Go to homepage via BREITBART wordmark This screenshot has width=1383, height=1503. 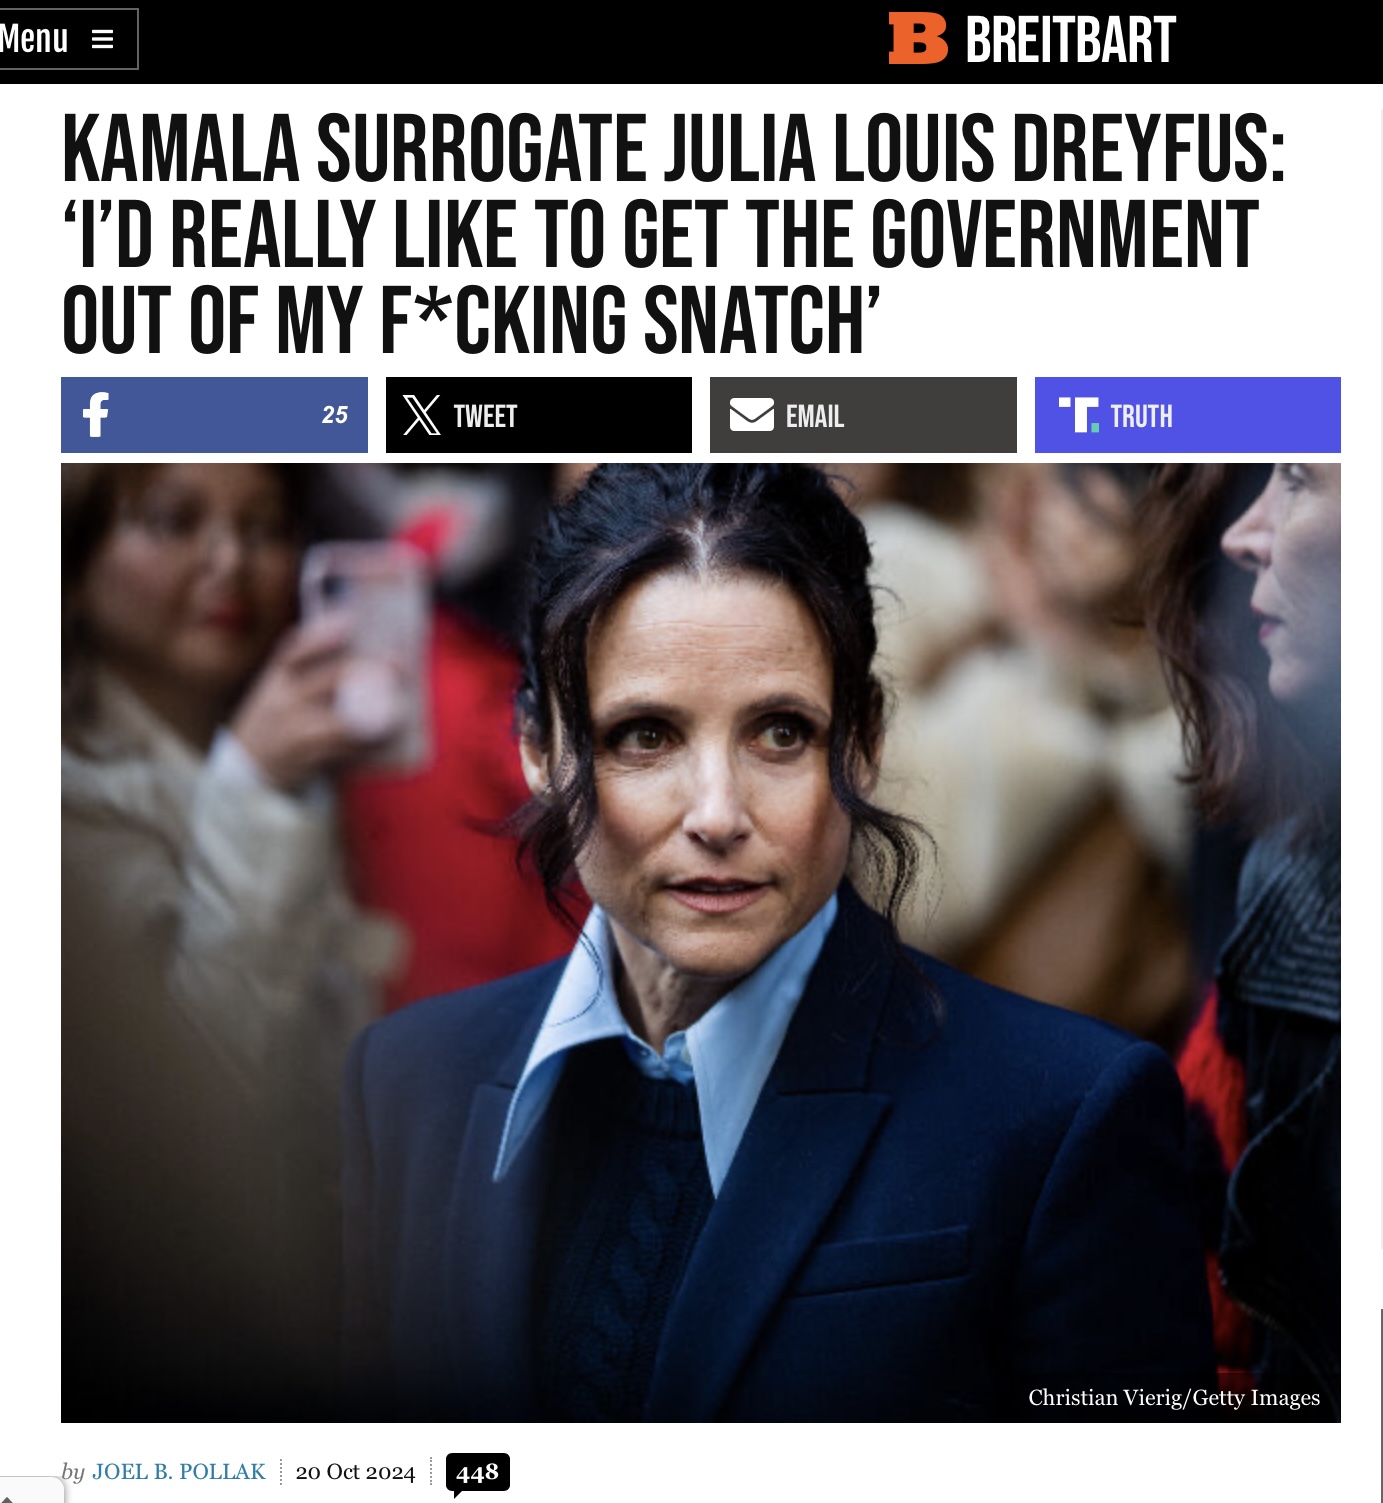[1070, 40]
